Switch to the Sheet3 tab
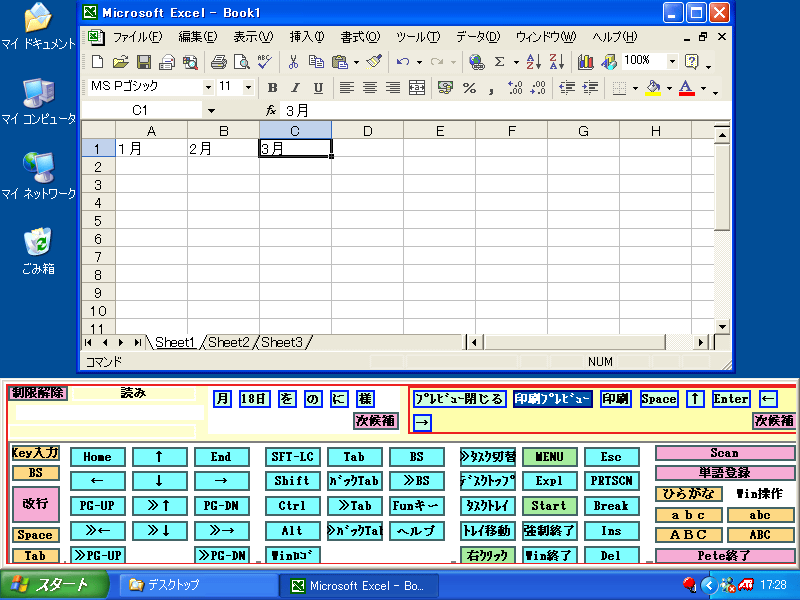800x600 pixels. [x=282, y=342]
